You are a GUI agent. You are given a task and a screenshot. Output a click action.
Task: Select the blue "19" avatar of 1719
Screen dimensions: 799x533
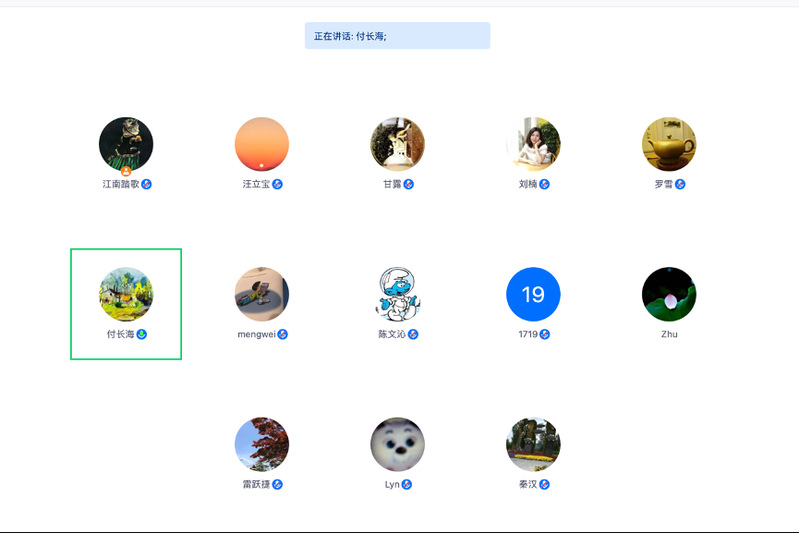pyautogui.click(x=534, y=294)
